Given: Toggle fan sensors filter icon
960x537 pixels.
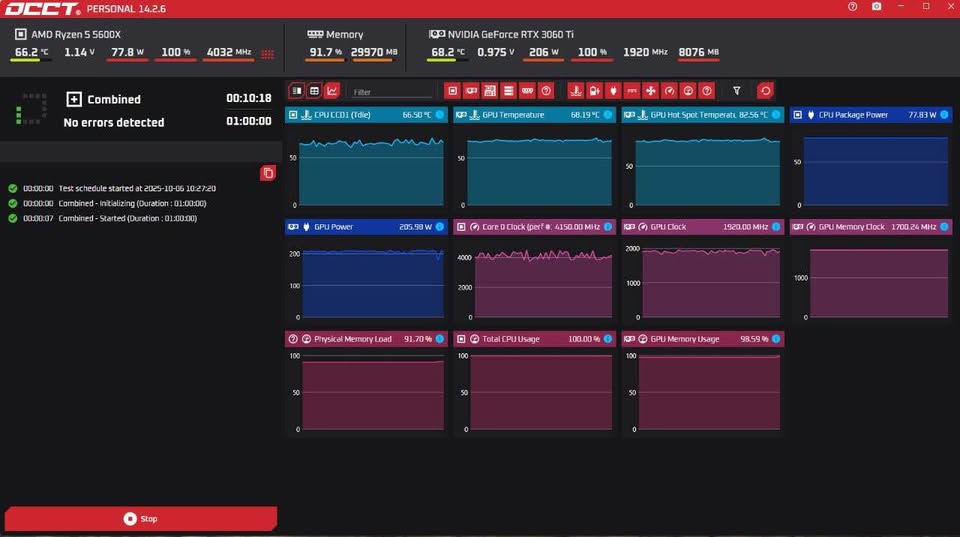Looking at the screenshot, I should pos(651,91).
